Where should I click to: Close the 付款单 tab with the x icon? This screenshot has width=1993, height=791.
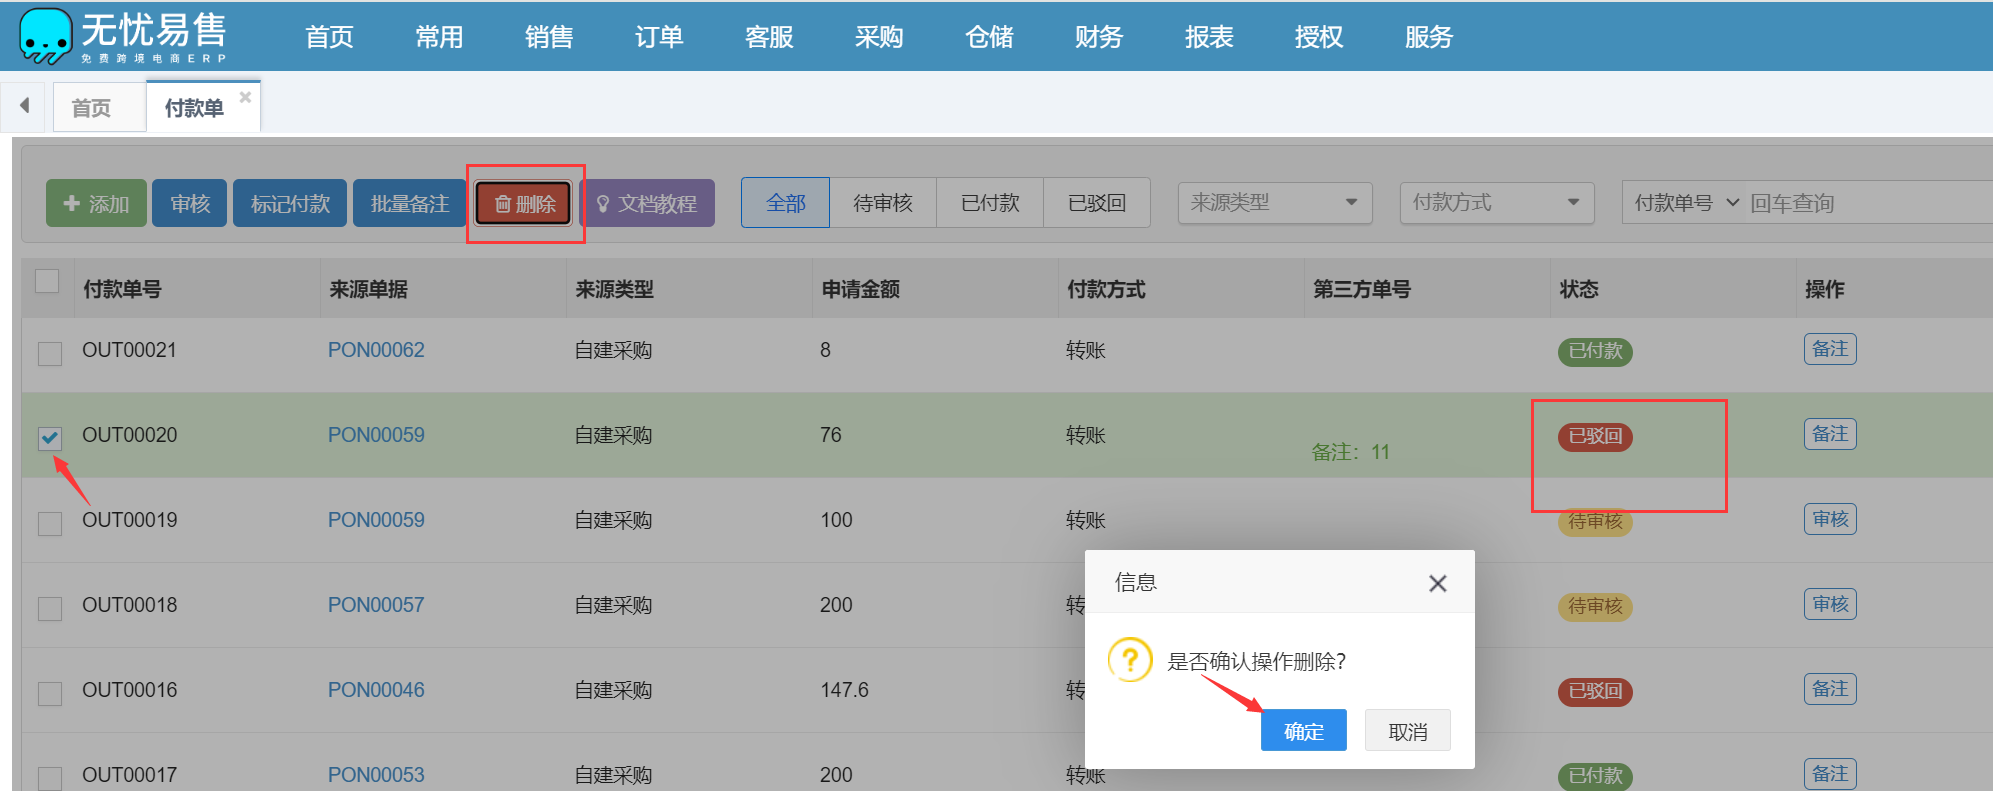[245, 97]
